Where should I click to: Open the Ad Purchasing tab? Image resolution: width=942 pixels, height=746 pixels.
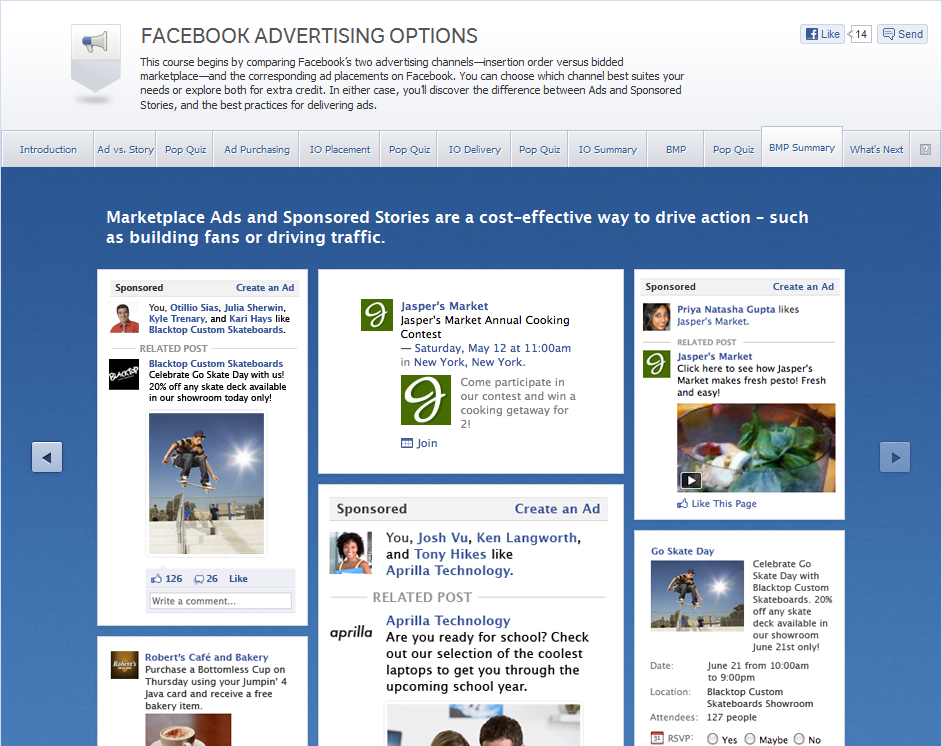coord(257,149)
